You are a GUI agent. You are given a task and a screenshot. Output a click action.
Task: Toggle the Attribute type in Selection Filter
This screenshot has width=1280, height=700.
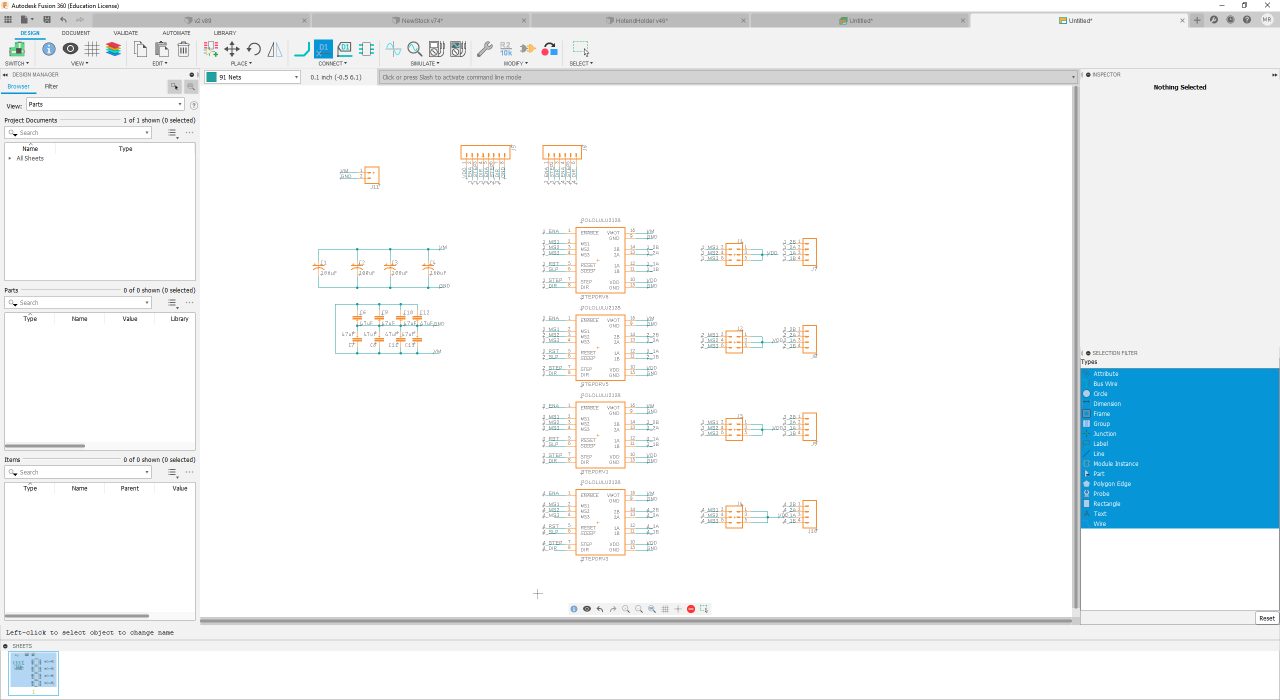(1180, 374)
